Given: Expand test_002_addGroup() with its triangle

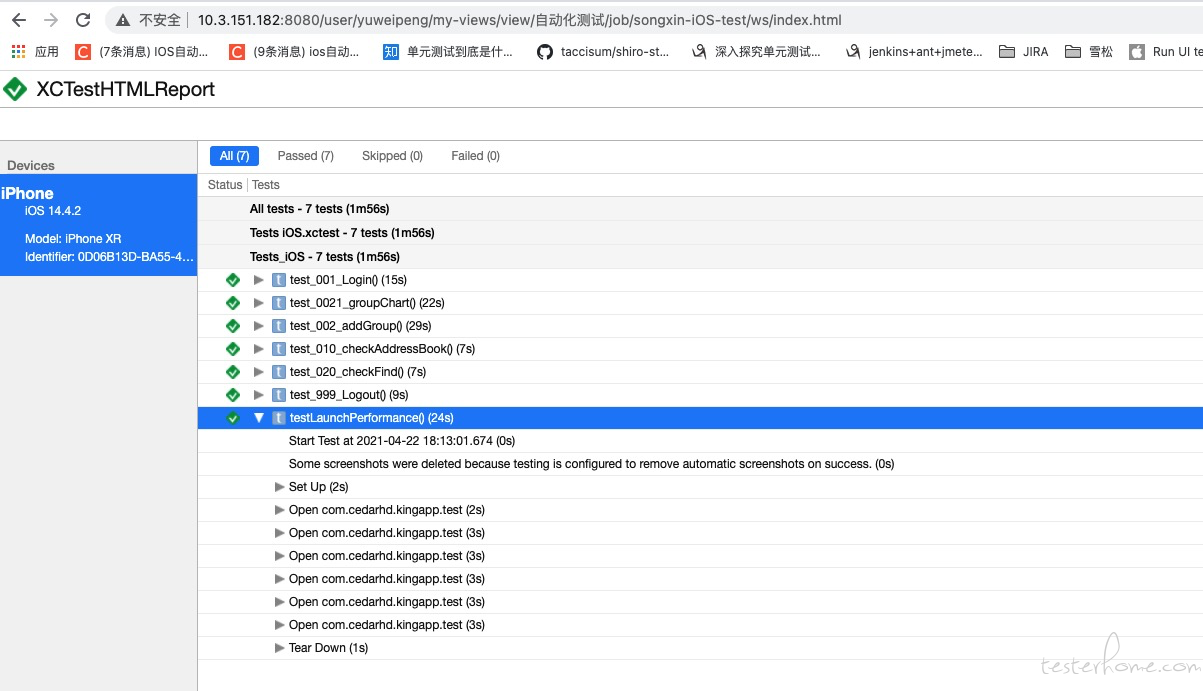Looking at the screenshot, I should [259, 326].
